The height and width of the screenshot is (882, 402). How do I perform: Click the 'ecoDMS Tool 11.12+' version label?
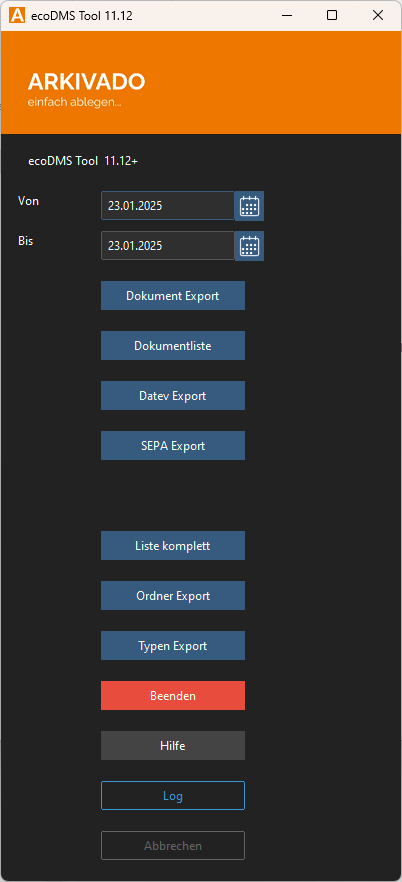click(x=83, y=161)
